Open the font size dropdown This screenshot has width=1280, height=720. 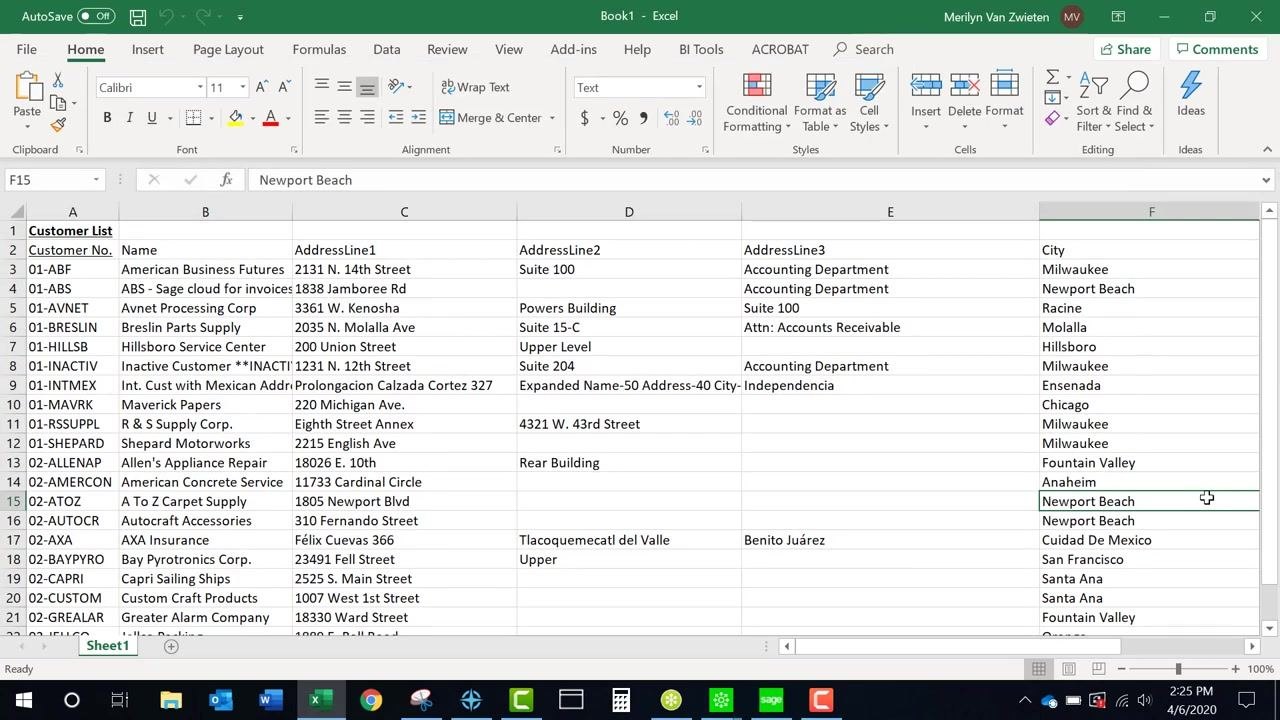point(242,88)
